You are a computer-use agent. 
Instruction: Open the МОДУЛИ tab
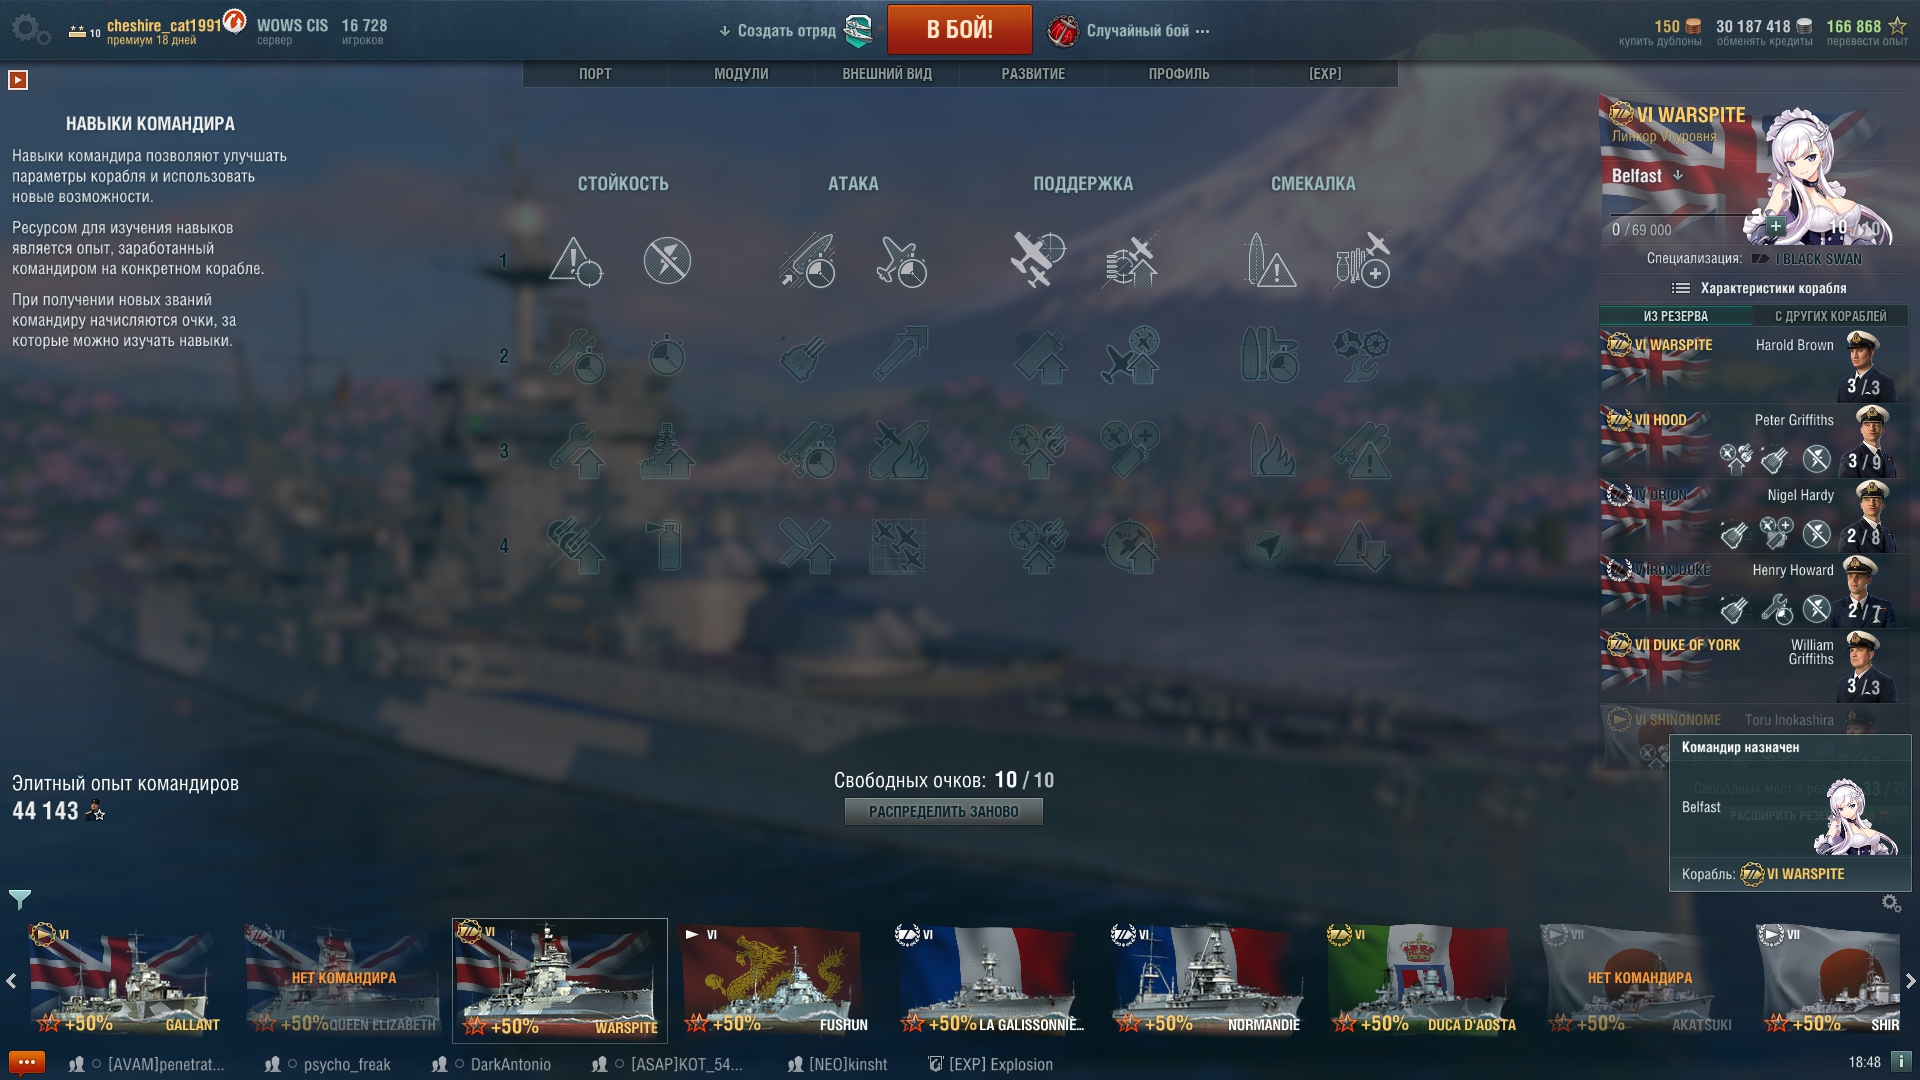coord(741,74)
